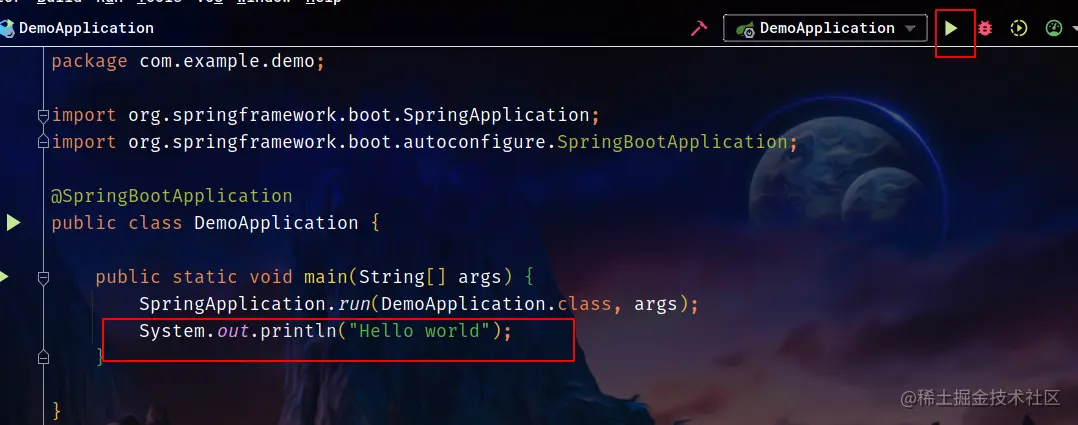
Task: Click SpringBootApplication in the second import
Action: pyautogui.click(x=672, y=142)
